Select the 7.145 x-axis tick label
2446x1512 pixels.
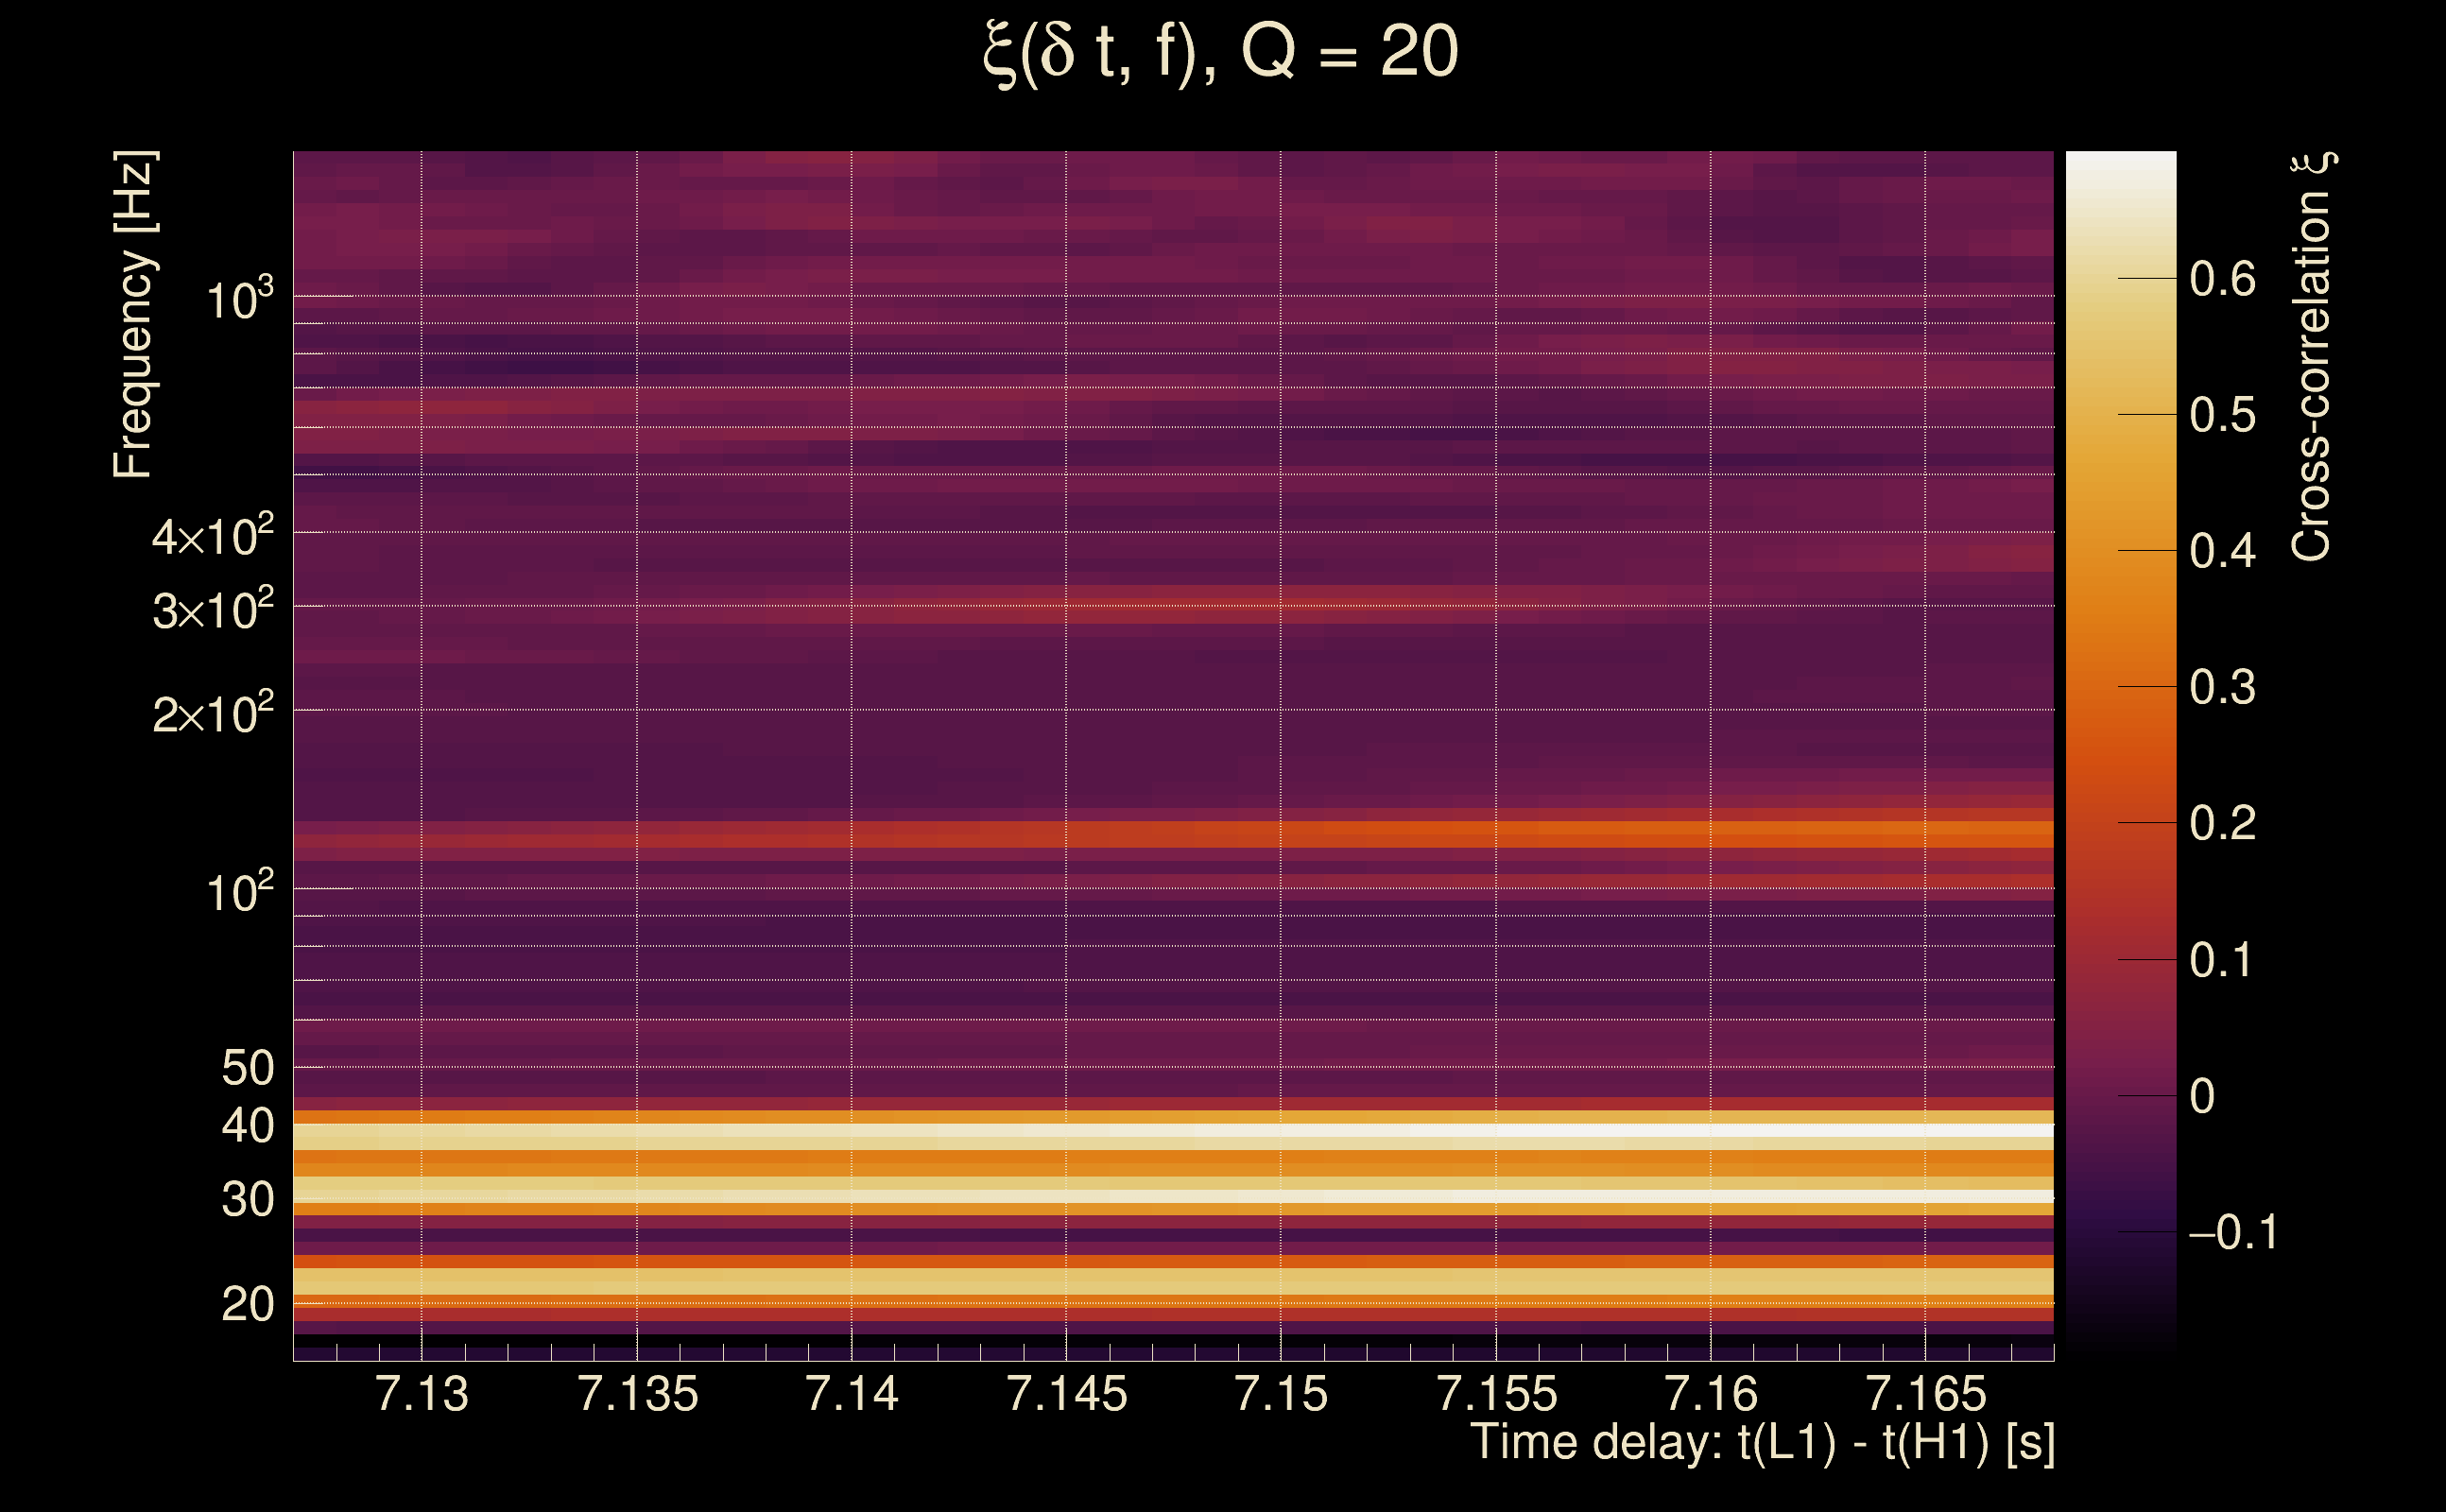coord(1066,1394)
